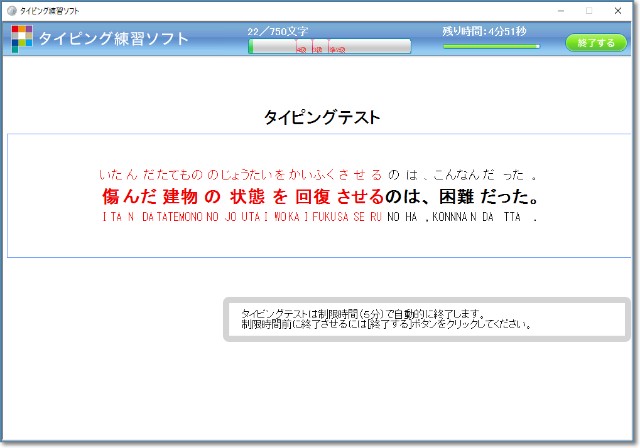640x448 pixels.
Task: Click the gray hint message box
Action: (x=424, y=319)
